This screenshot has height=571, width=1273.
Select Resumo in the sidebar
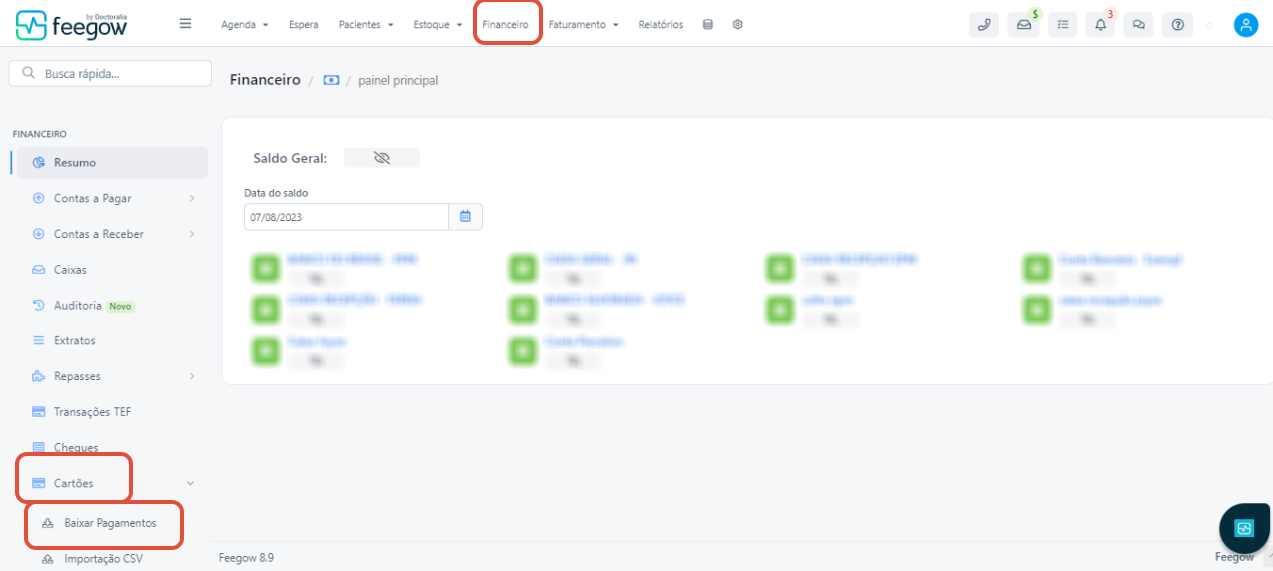(x=112, y=162)
